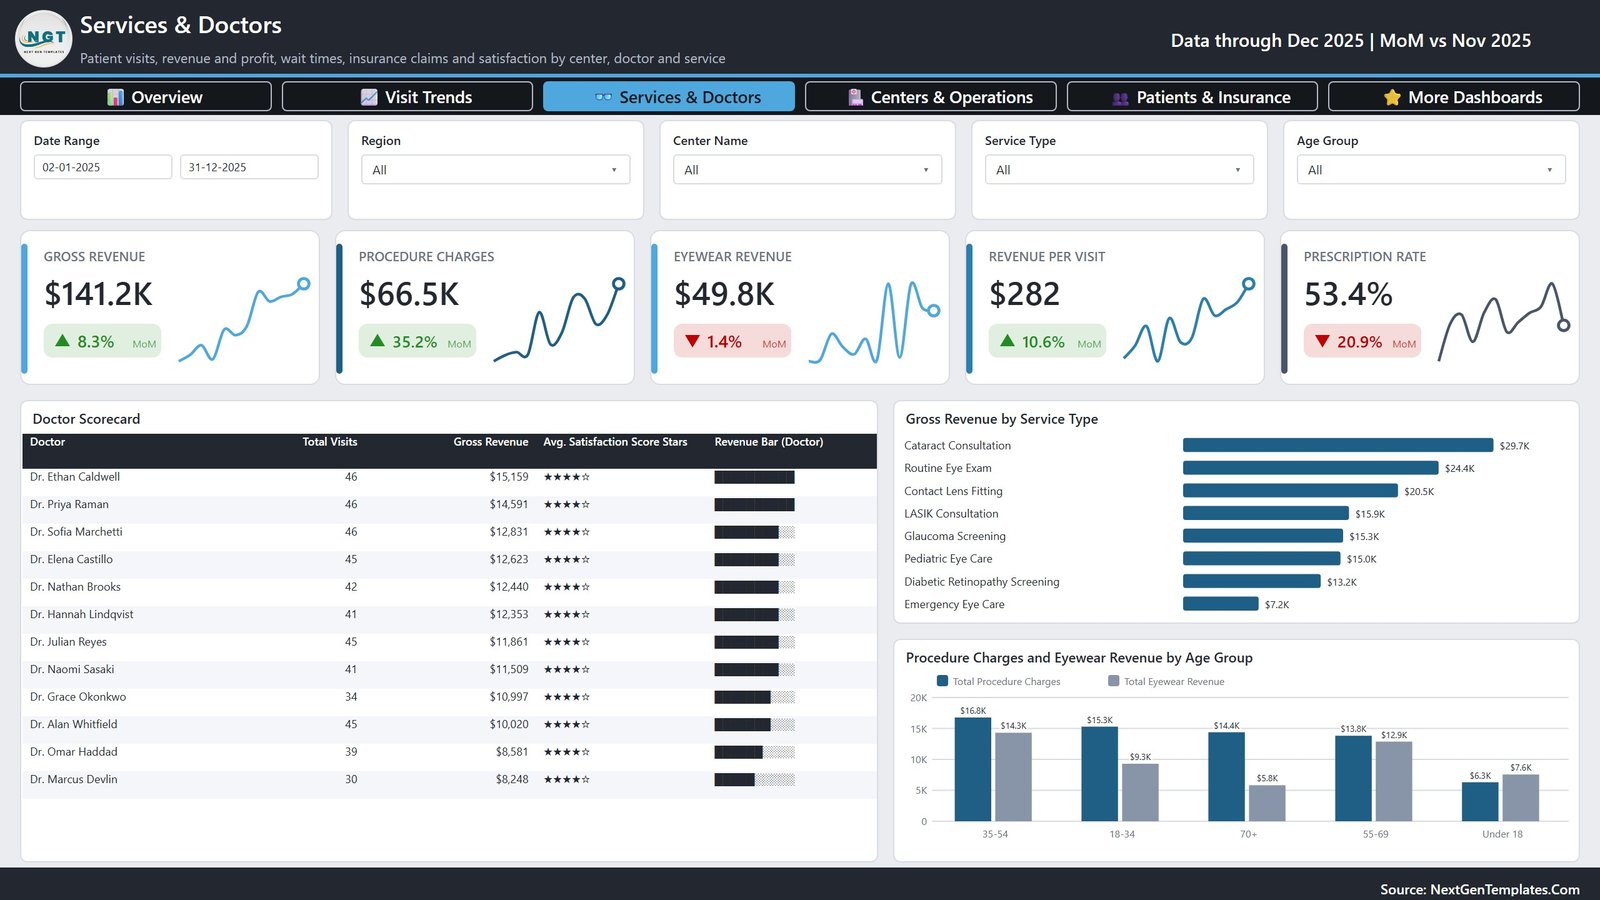Expand the Center Name dropdown
Viewport: 1600px width, 900px height.
[807, 170]
